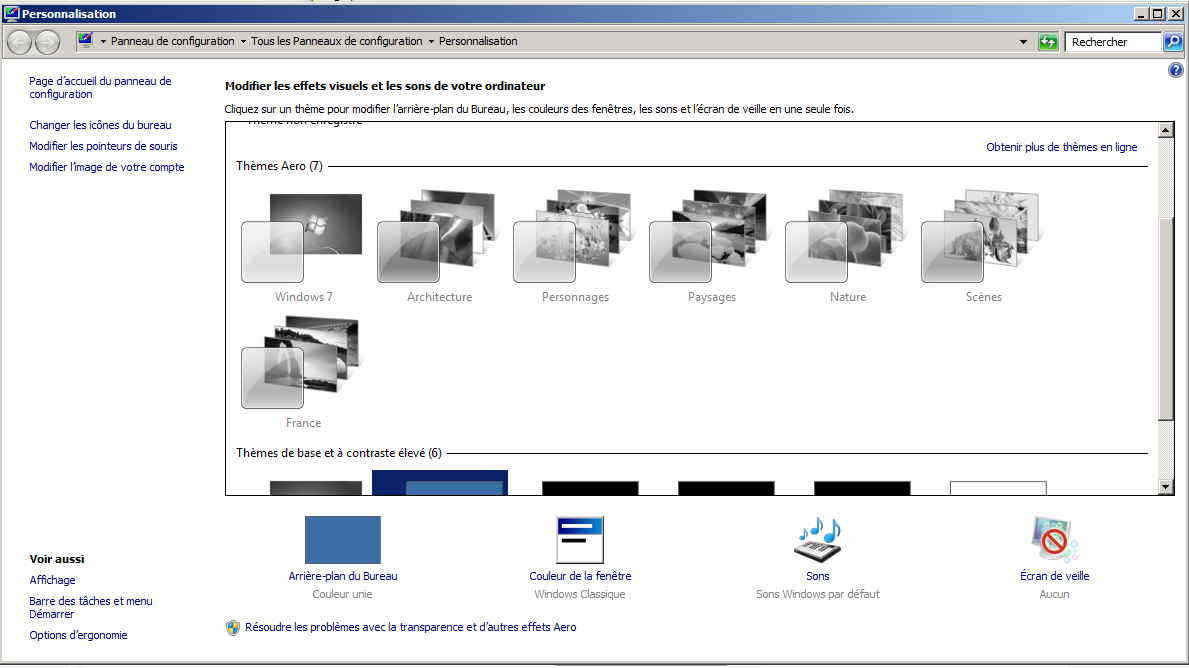Select the Nature theme
Screen dimensions: 1189x668
(847, 247)
